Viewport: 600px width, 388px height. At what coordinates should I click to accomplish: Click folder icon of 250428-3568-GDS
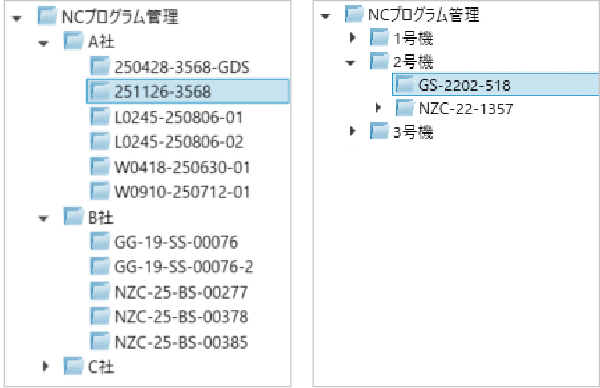tap(100, 66)
